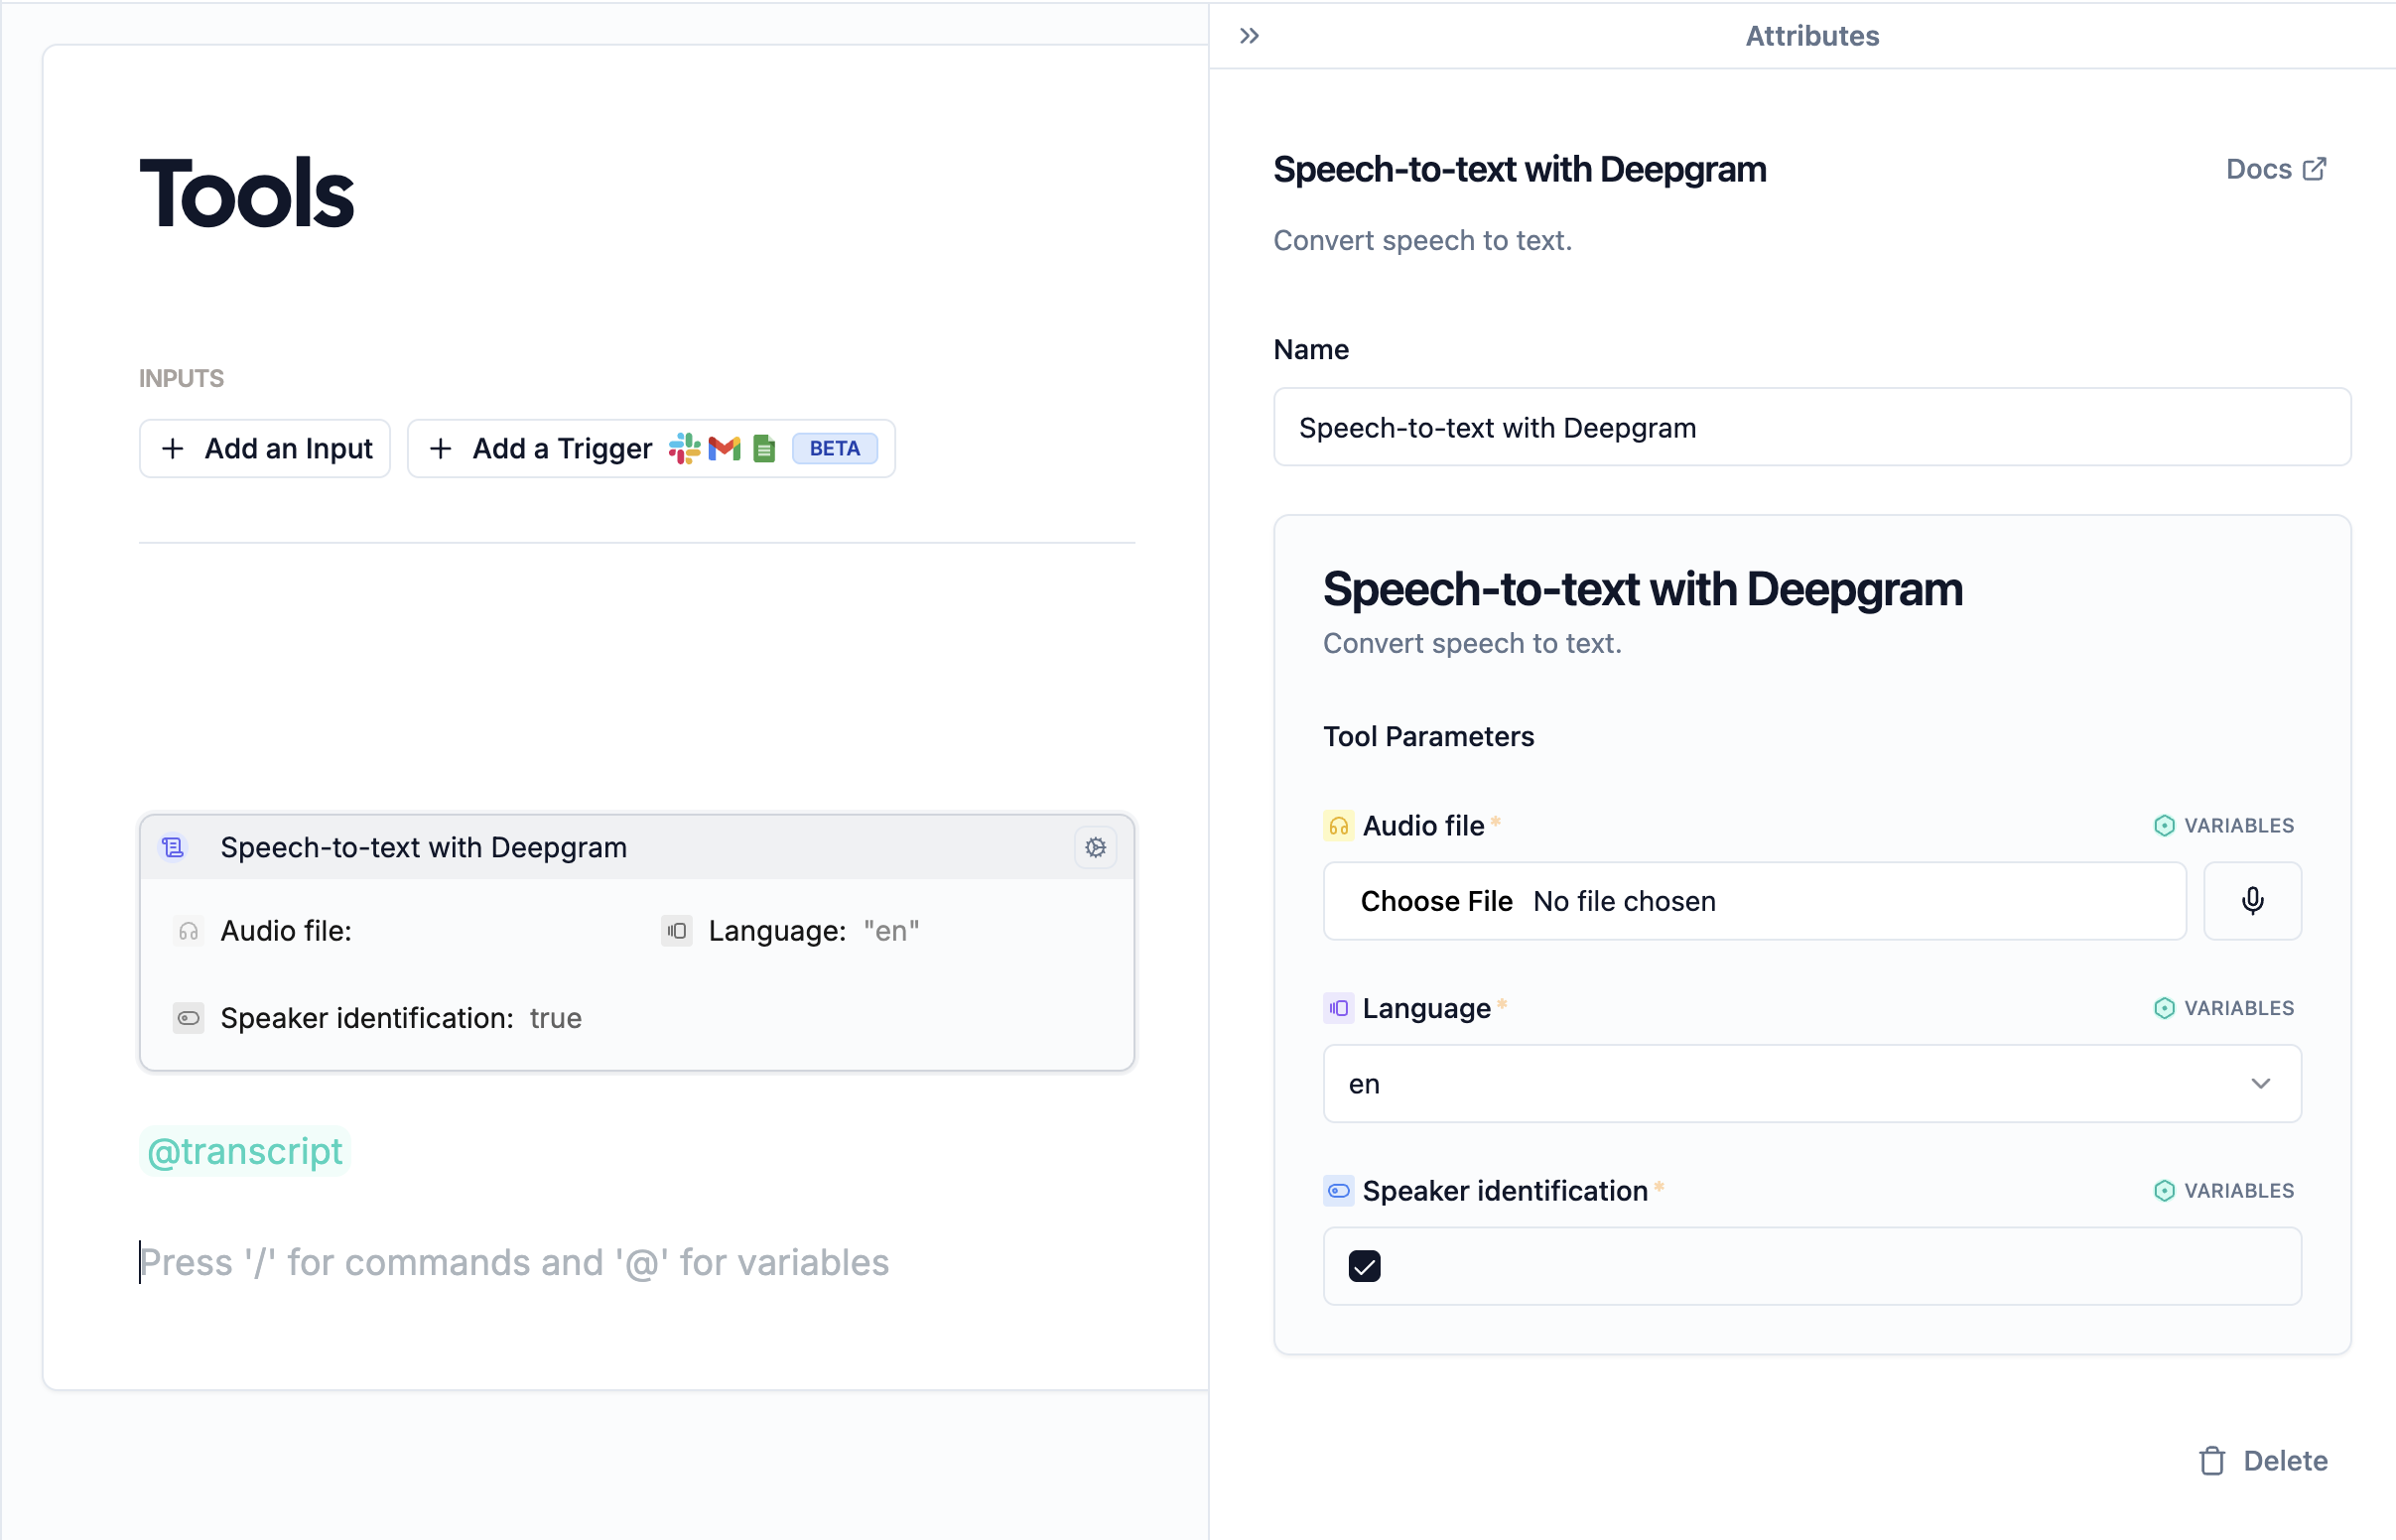2396x1540 pixels.
Task: Open settings gear on the Speech-to-text block
Action: tap(1096, 847)
